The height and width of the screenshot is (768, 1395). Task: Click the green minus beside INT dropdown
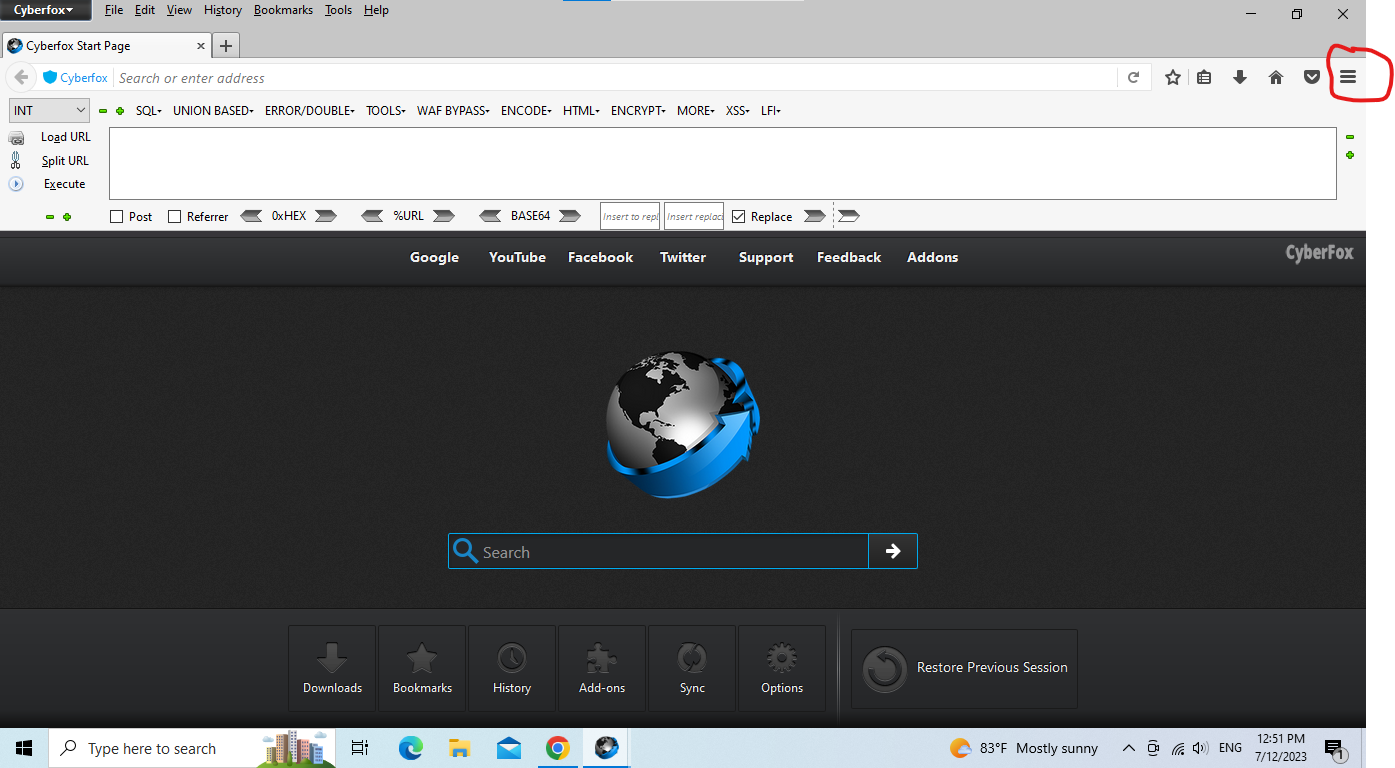(103, 111)
